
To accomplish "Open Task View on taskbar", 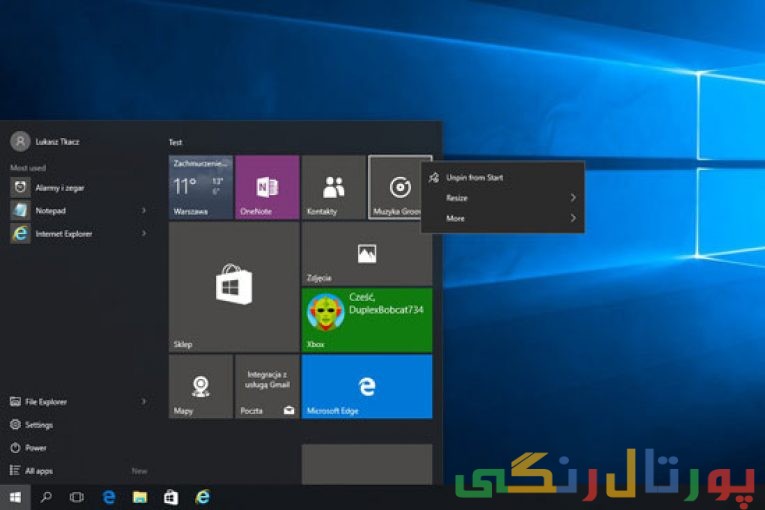I will (x=77, y=497).
